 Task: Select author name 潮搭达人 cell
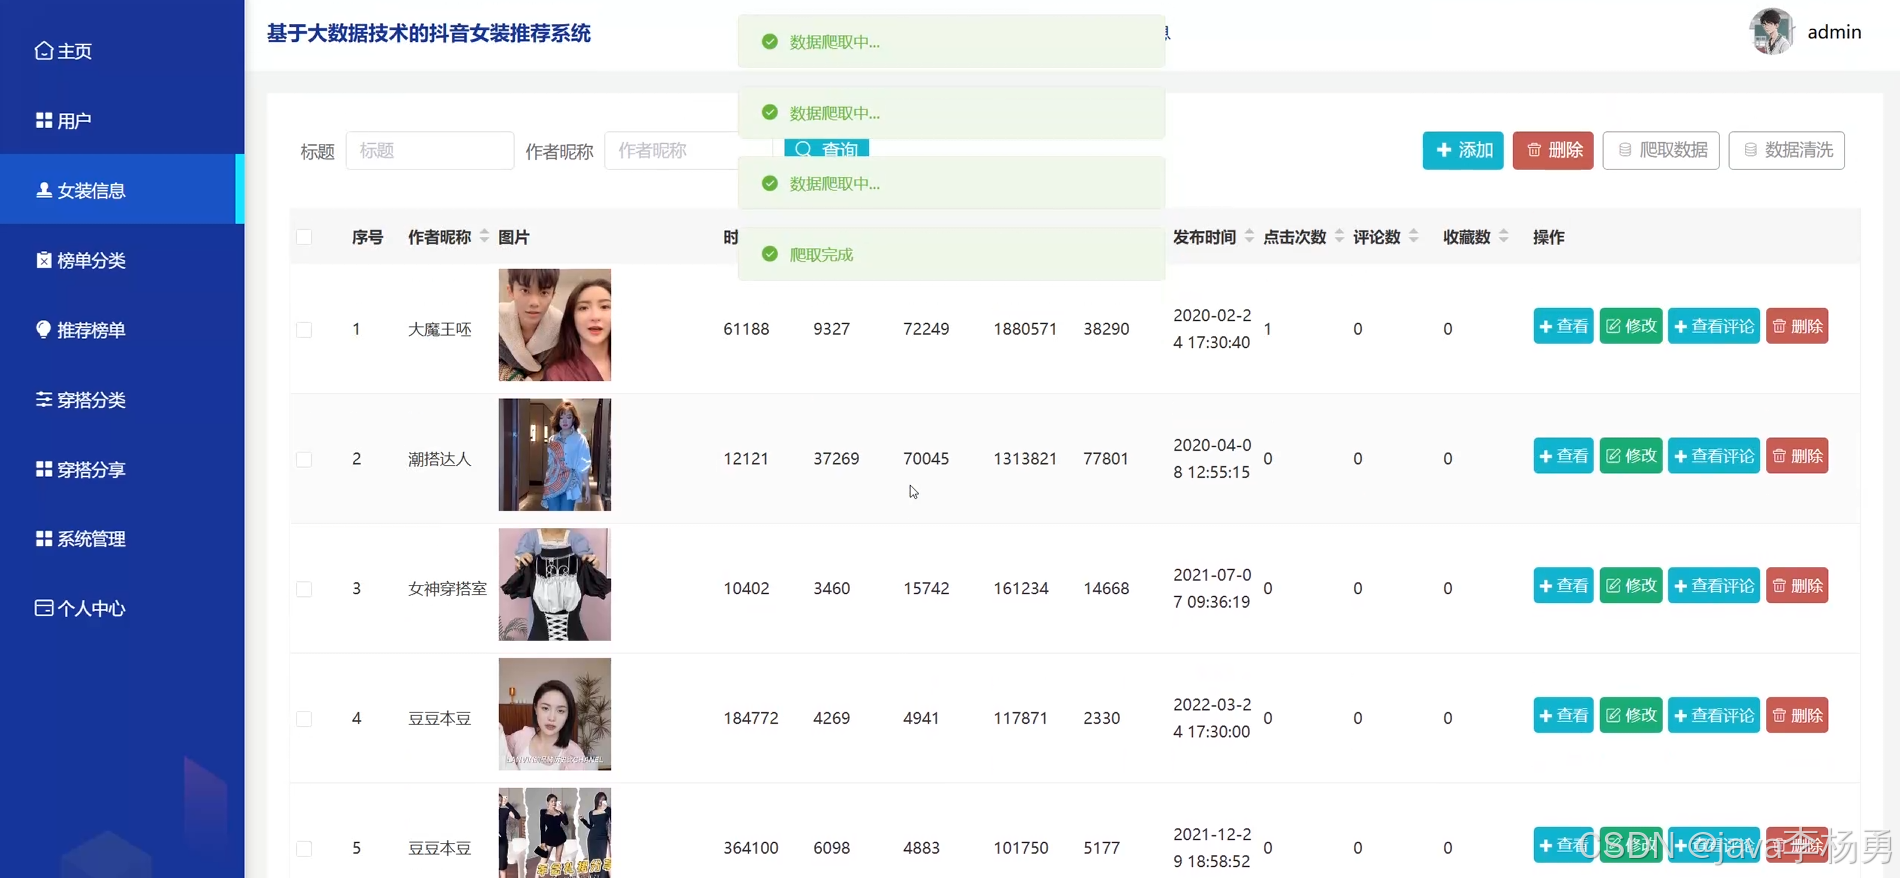pos(439,459)
